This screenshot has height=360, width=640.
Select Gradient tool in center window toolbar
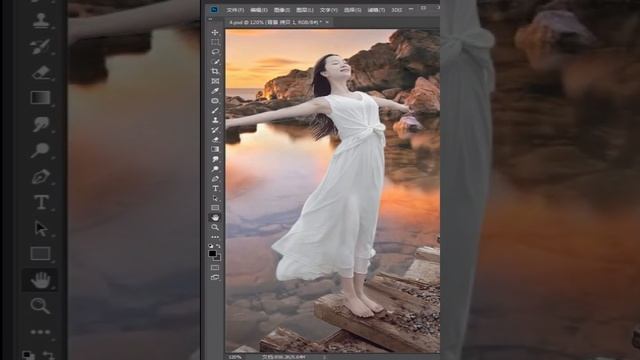(x=215, y=149)
